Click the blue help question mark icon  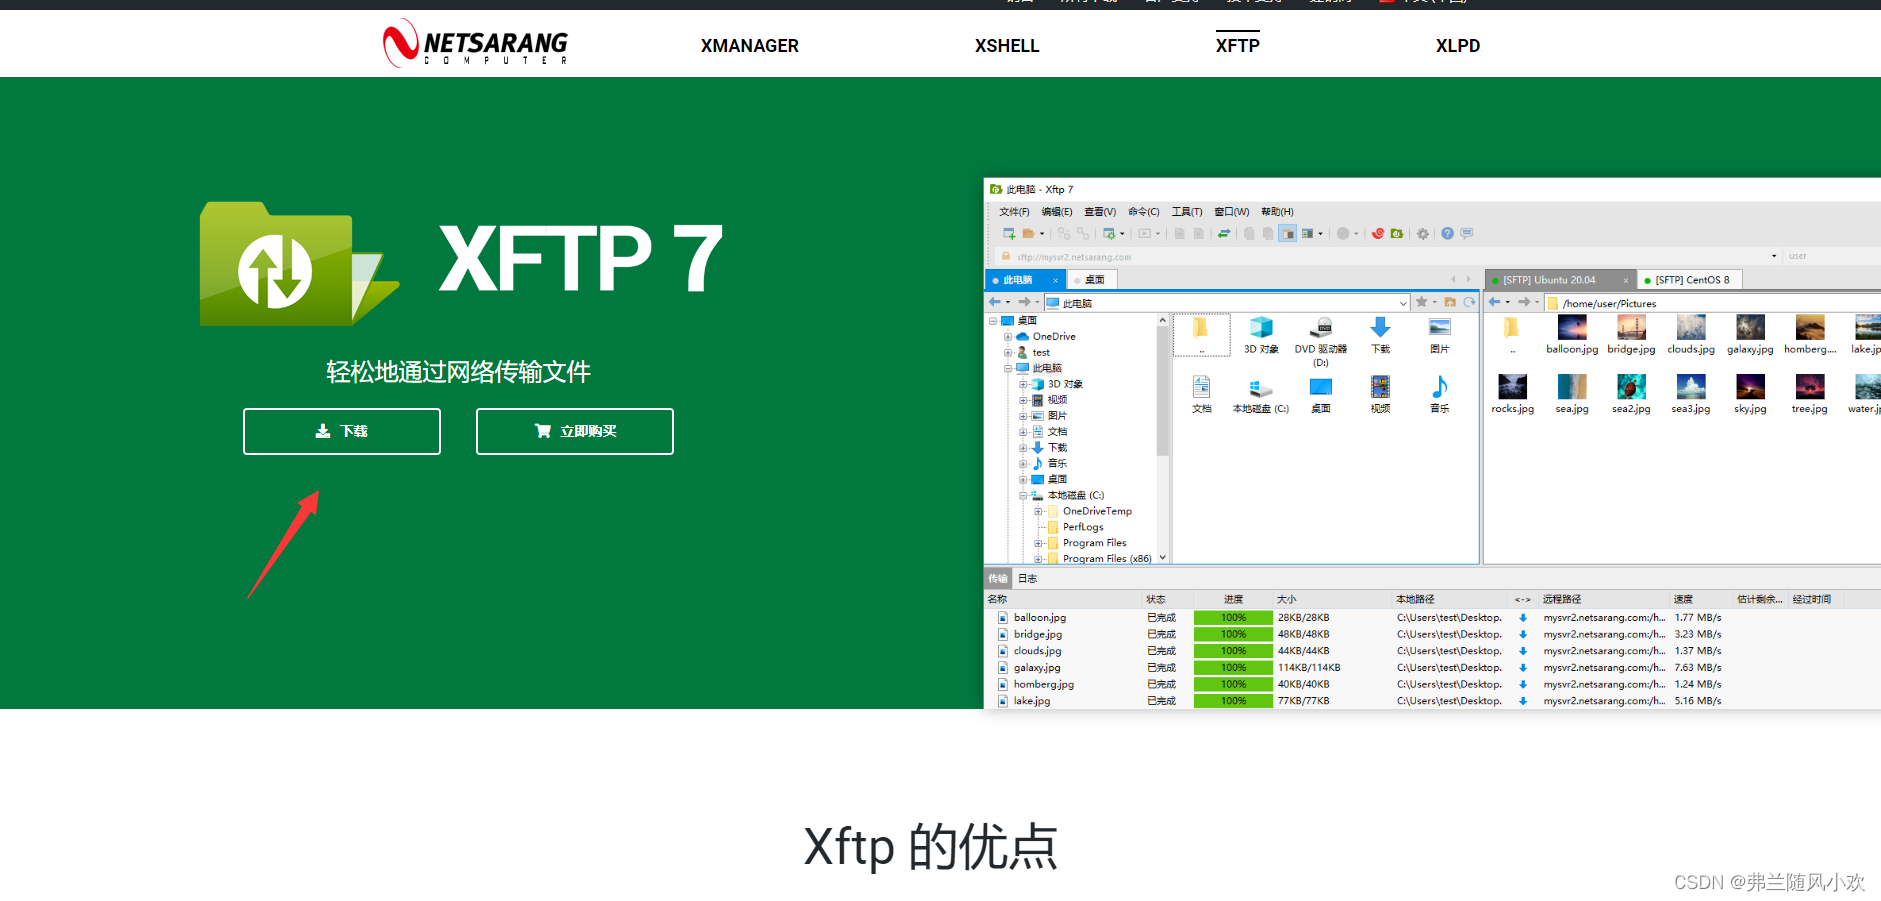1447,233
